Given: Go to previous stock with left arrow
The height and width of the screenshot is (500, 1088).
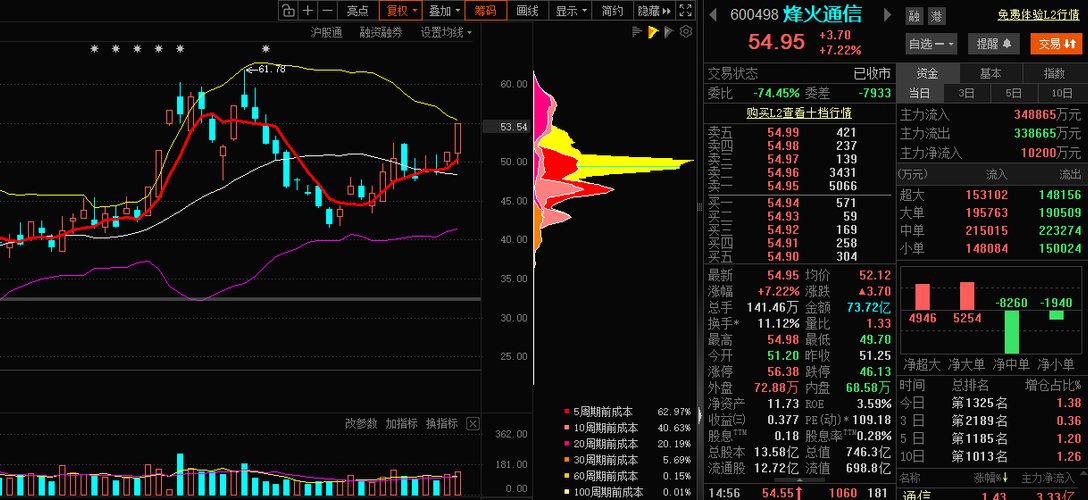Looking at the screenshot, I should pyautogui.click(x=714, y=15).
